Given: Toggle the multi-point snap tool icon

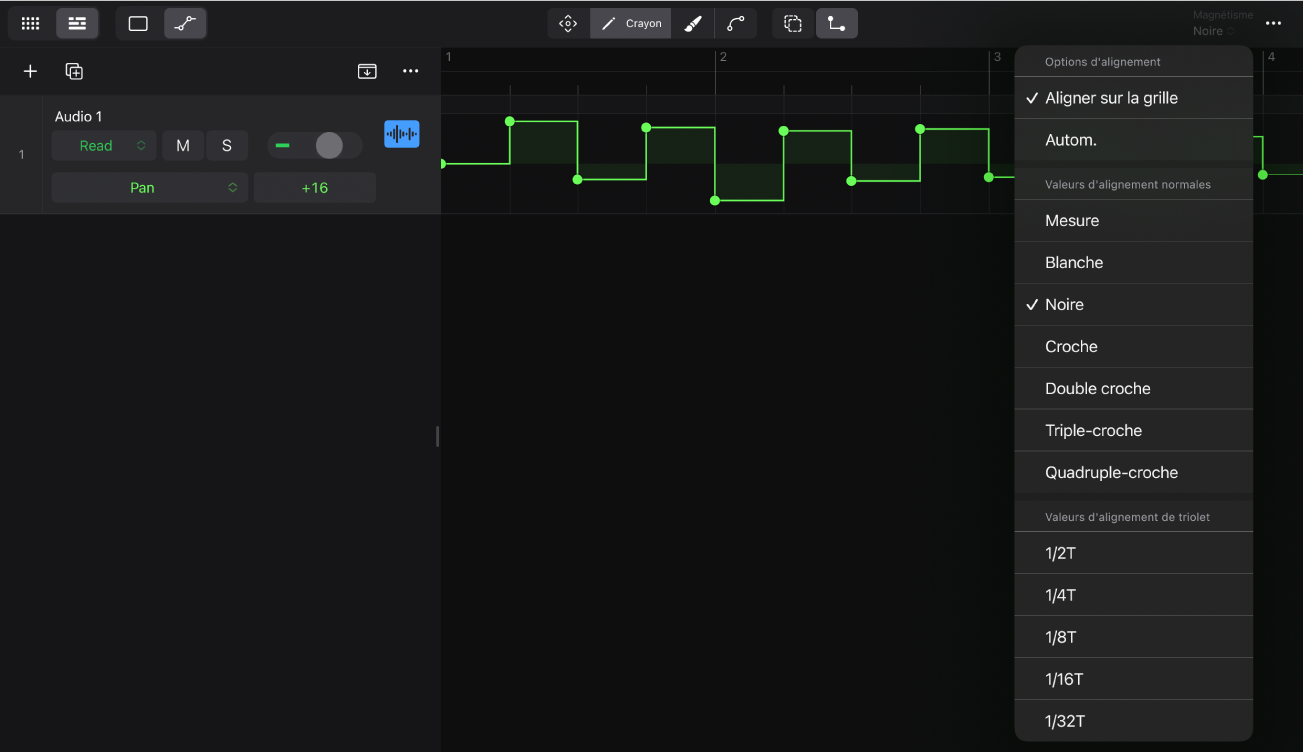Looking at the screenshot, I should (x=837, y=23).
